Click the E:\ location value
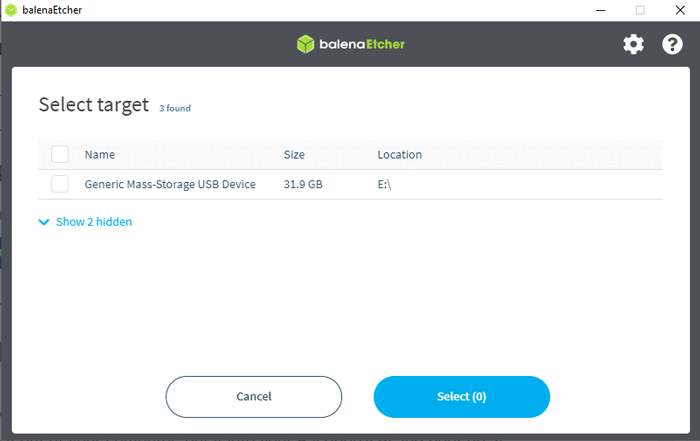The width and height of the screenshot is (700, 441). tap(384, 184)
